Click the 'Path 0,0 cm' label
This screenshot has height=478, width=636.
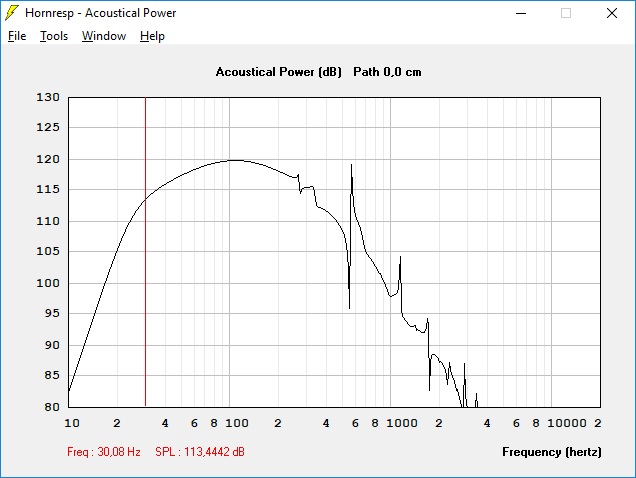click(387, 72)
